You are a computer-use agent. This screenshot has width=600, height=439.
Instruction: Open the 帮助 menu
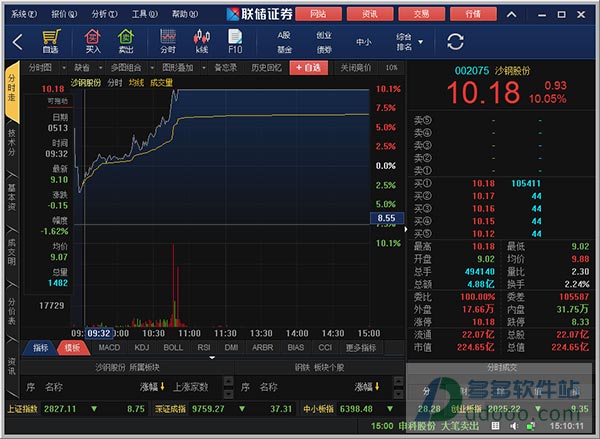[185, 14]
